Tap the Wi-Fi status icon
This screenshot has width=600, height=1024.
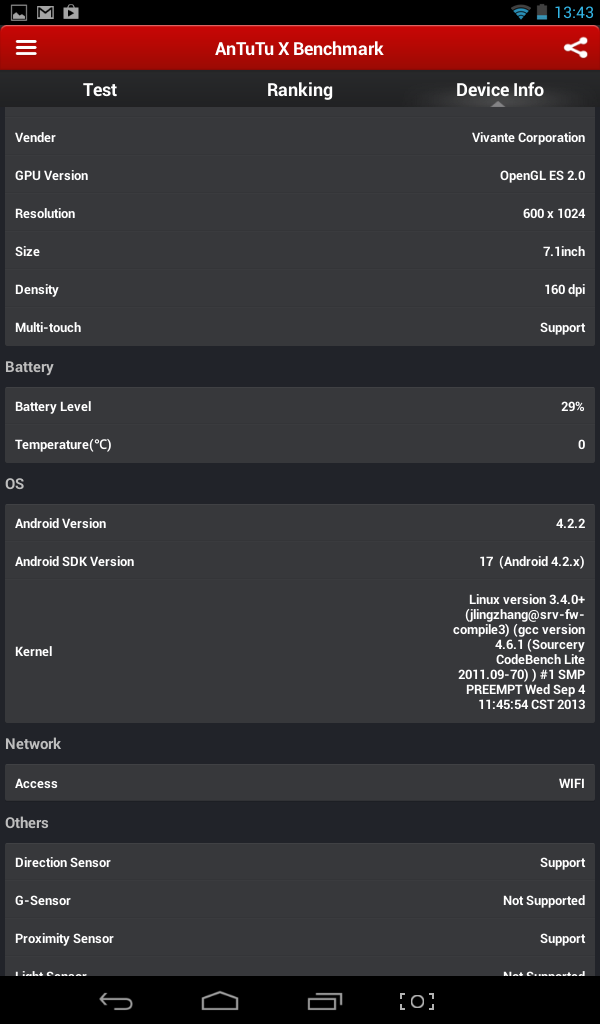[521, 12]
